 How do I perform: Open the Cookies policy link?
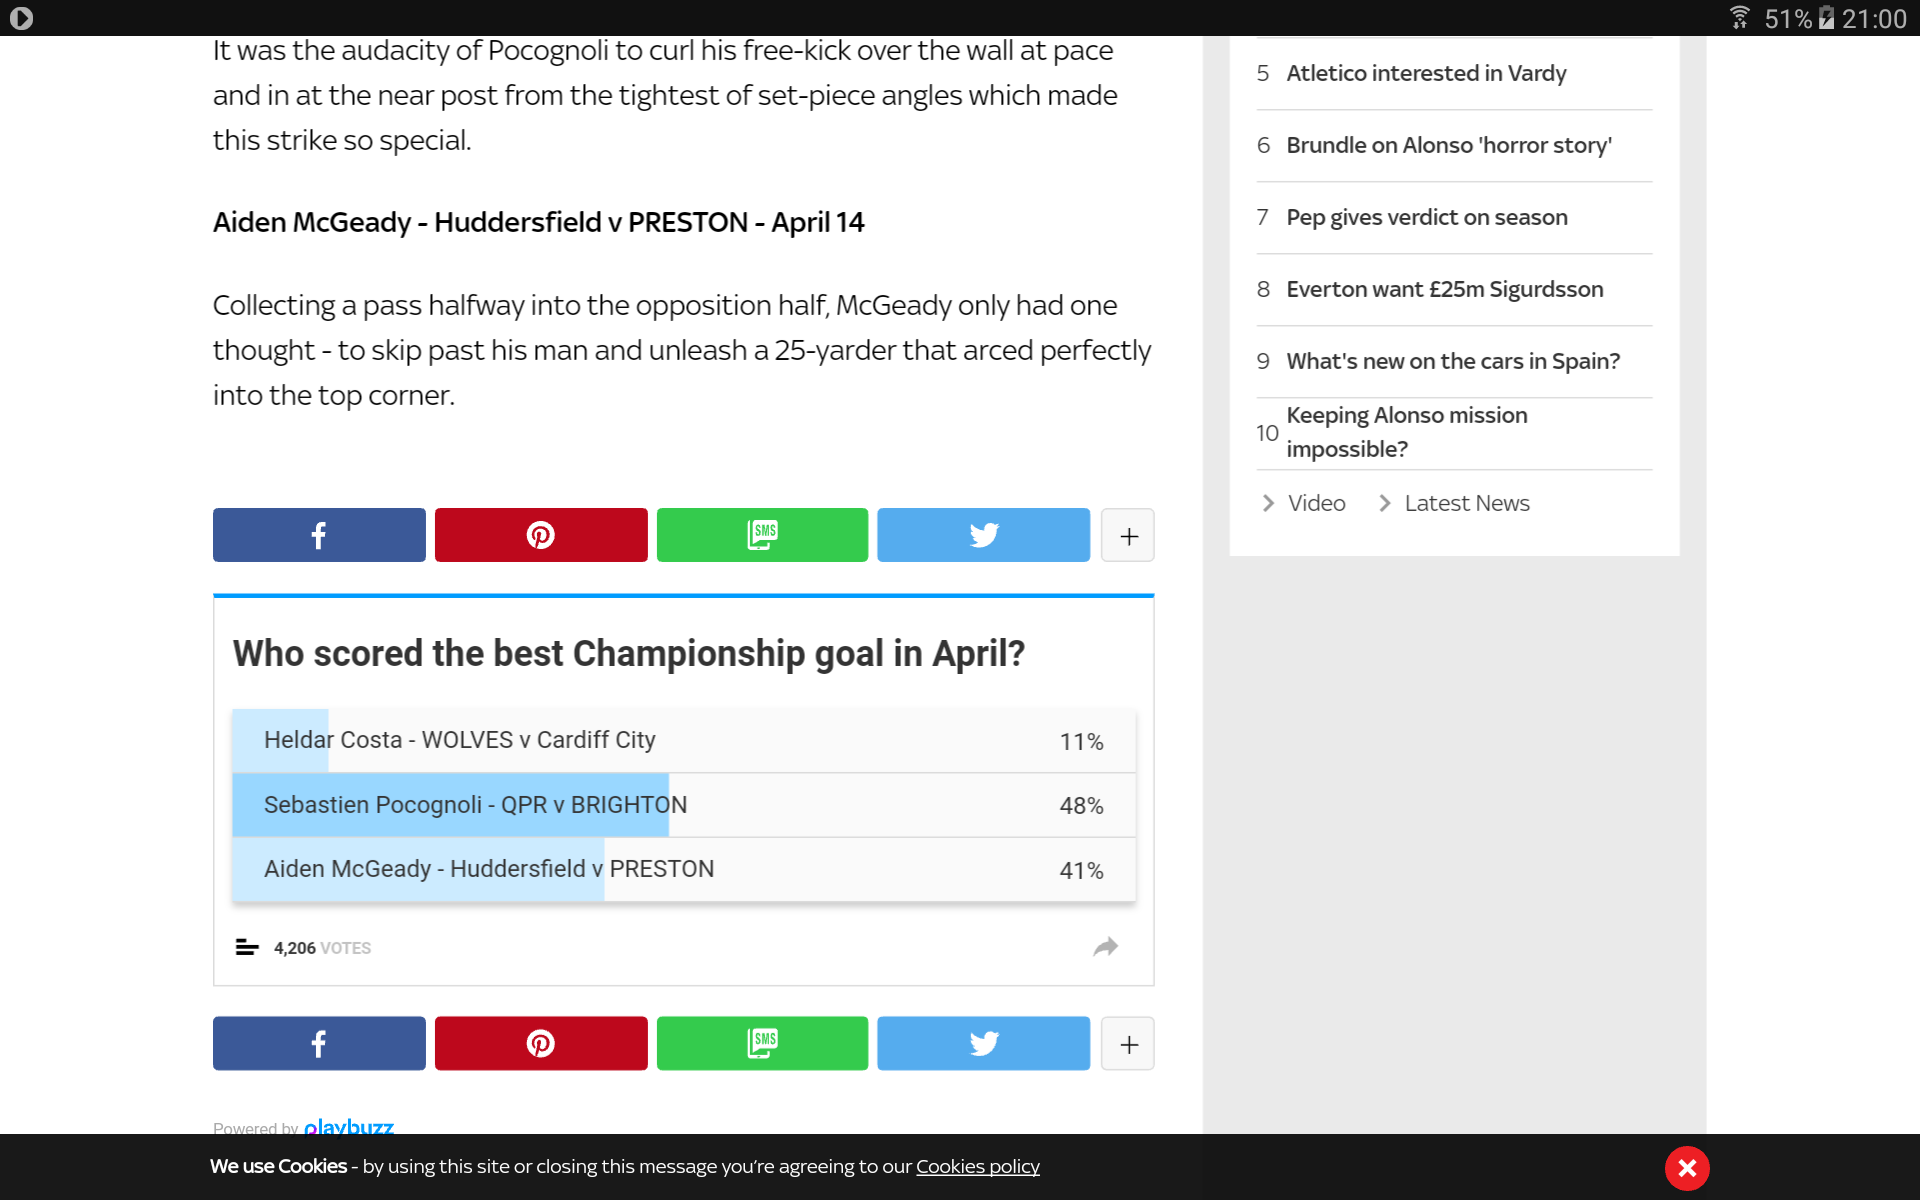[x=978, y=1167]
